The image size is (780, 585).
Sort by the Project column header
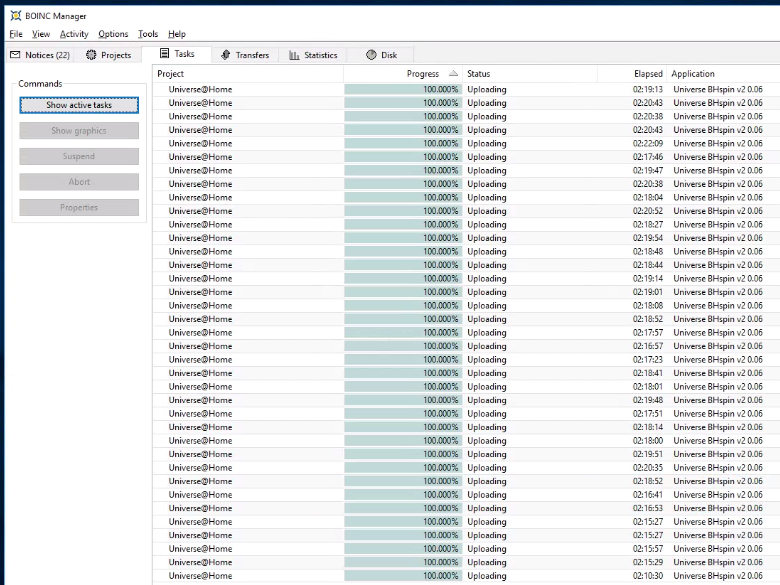[x=248, y=74]
